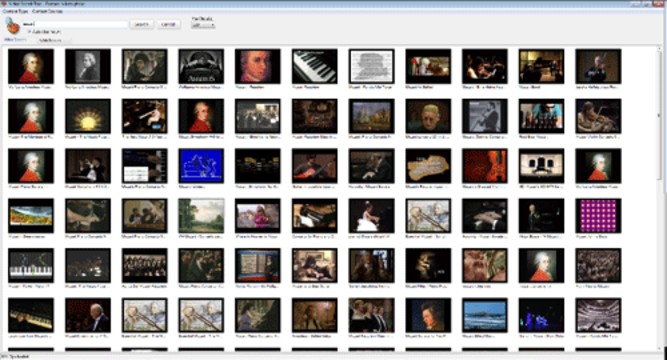Click inside the search query text field
The width and height of the screenshot is (667, 360).
(75, 24)
